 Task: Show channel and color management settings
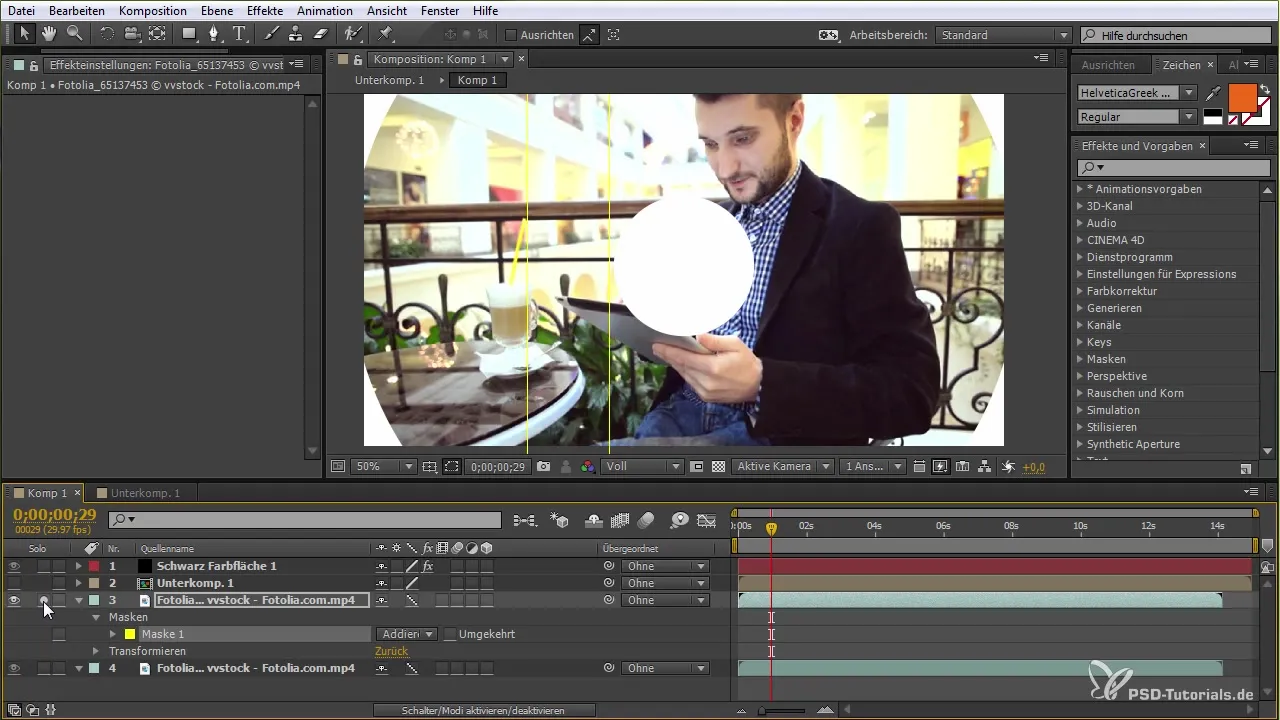(x=587, y=466)
